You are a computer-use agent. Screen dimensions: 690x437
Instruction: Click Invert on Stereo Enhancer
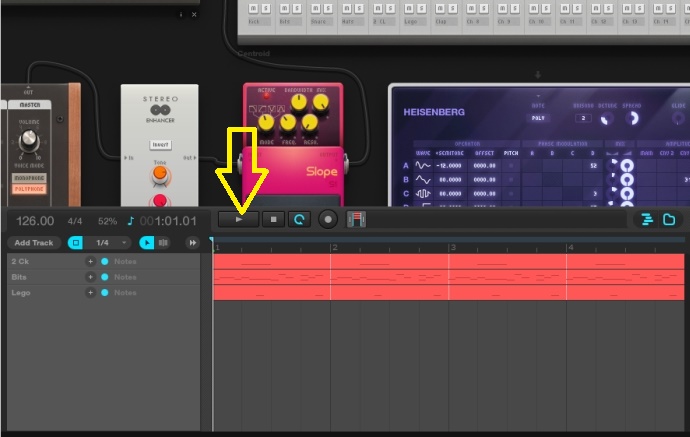pos(160,144)
